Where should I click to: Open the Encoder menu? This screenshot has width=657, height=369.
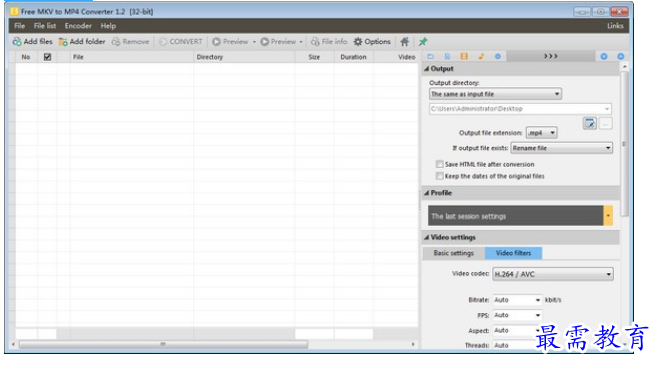(x=78, y=26)
